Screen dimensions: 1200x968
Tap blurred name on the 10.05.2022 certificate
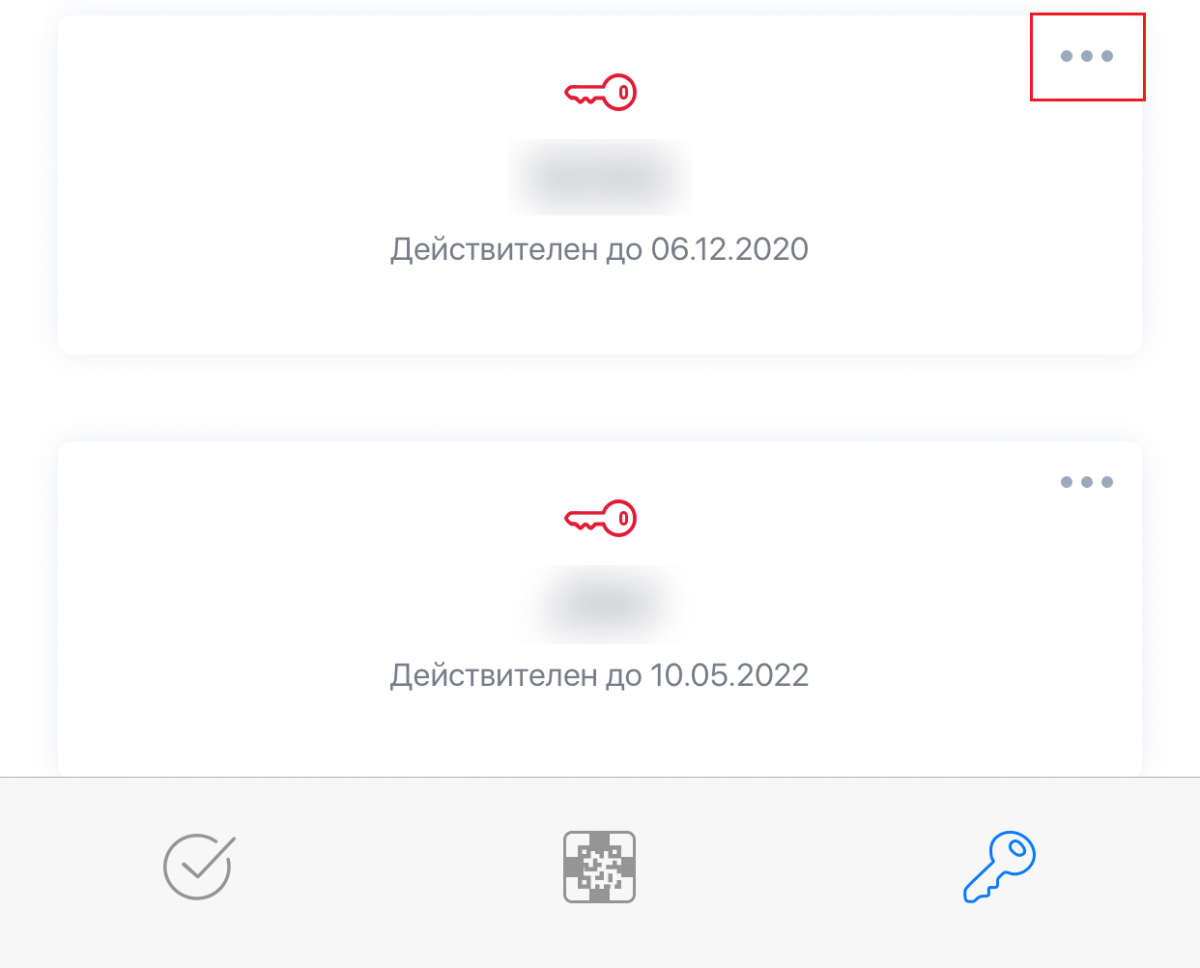click(600, 604)
